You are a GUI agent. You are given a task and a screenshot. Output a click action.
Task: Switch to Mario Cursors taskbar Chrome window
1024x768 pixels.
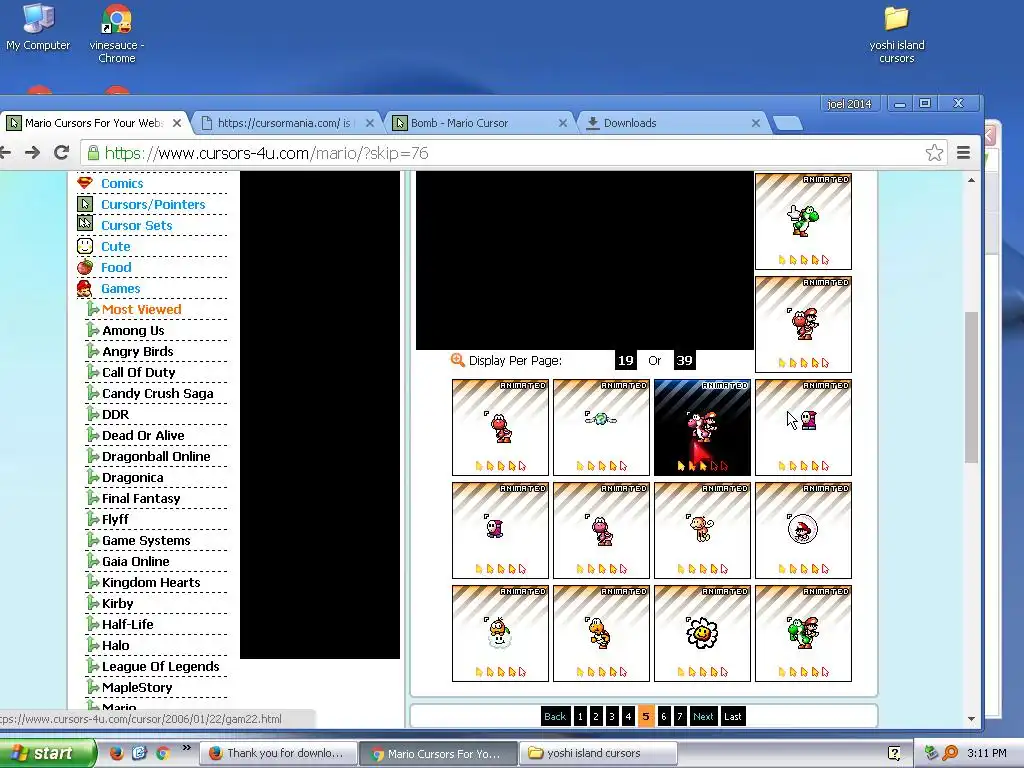438,753
